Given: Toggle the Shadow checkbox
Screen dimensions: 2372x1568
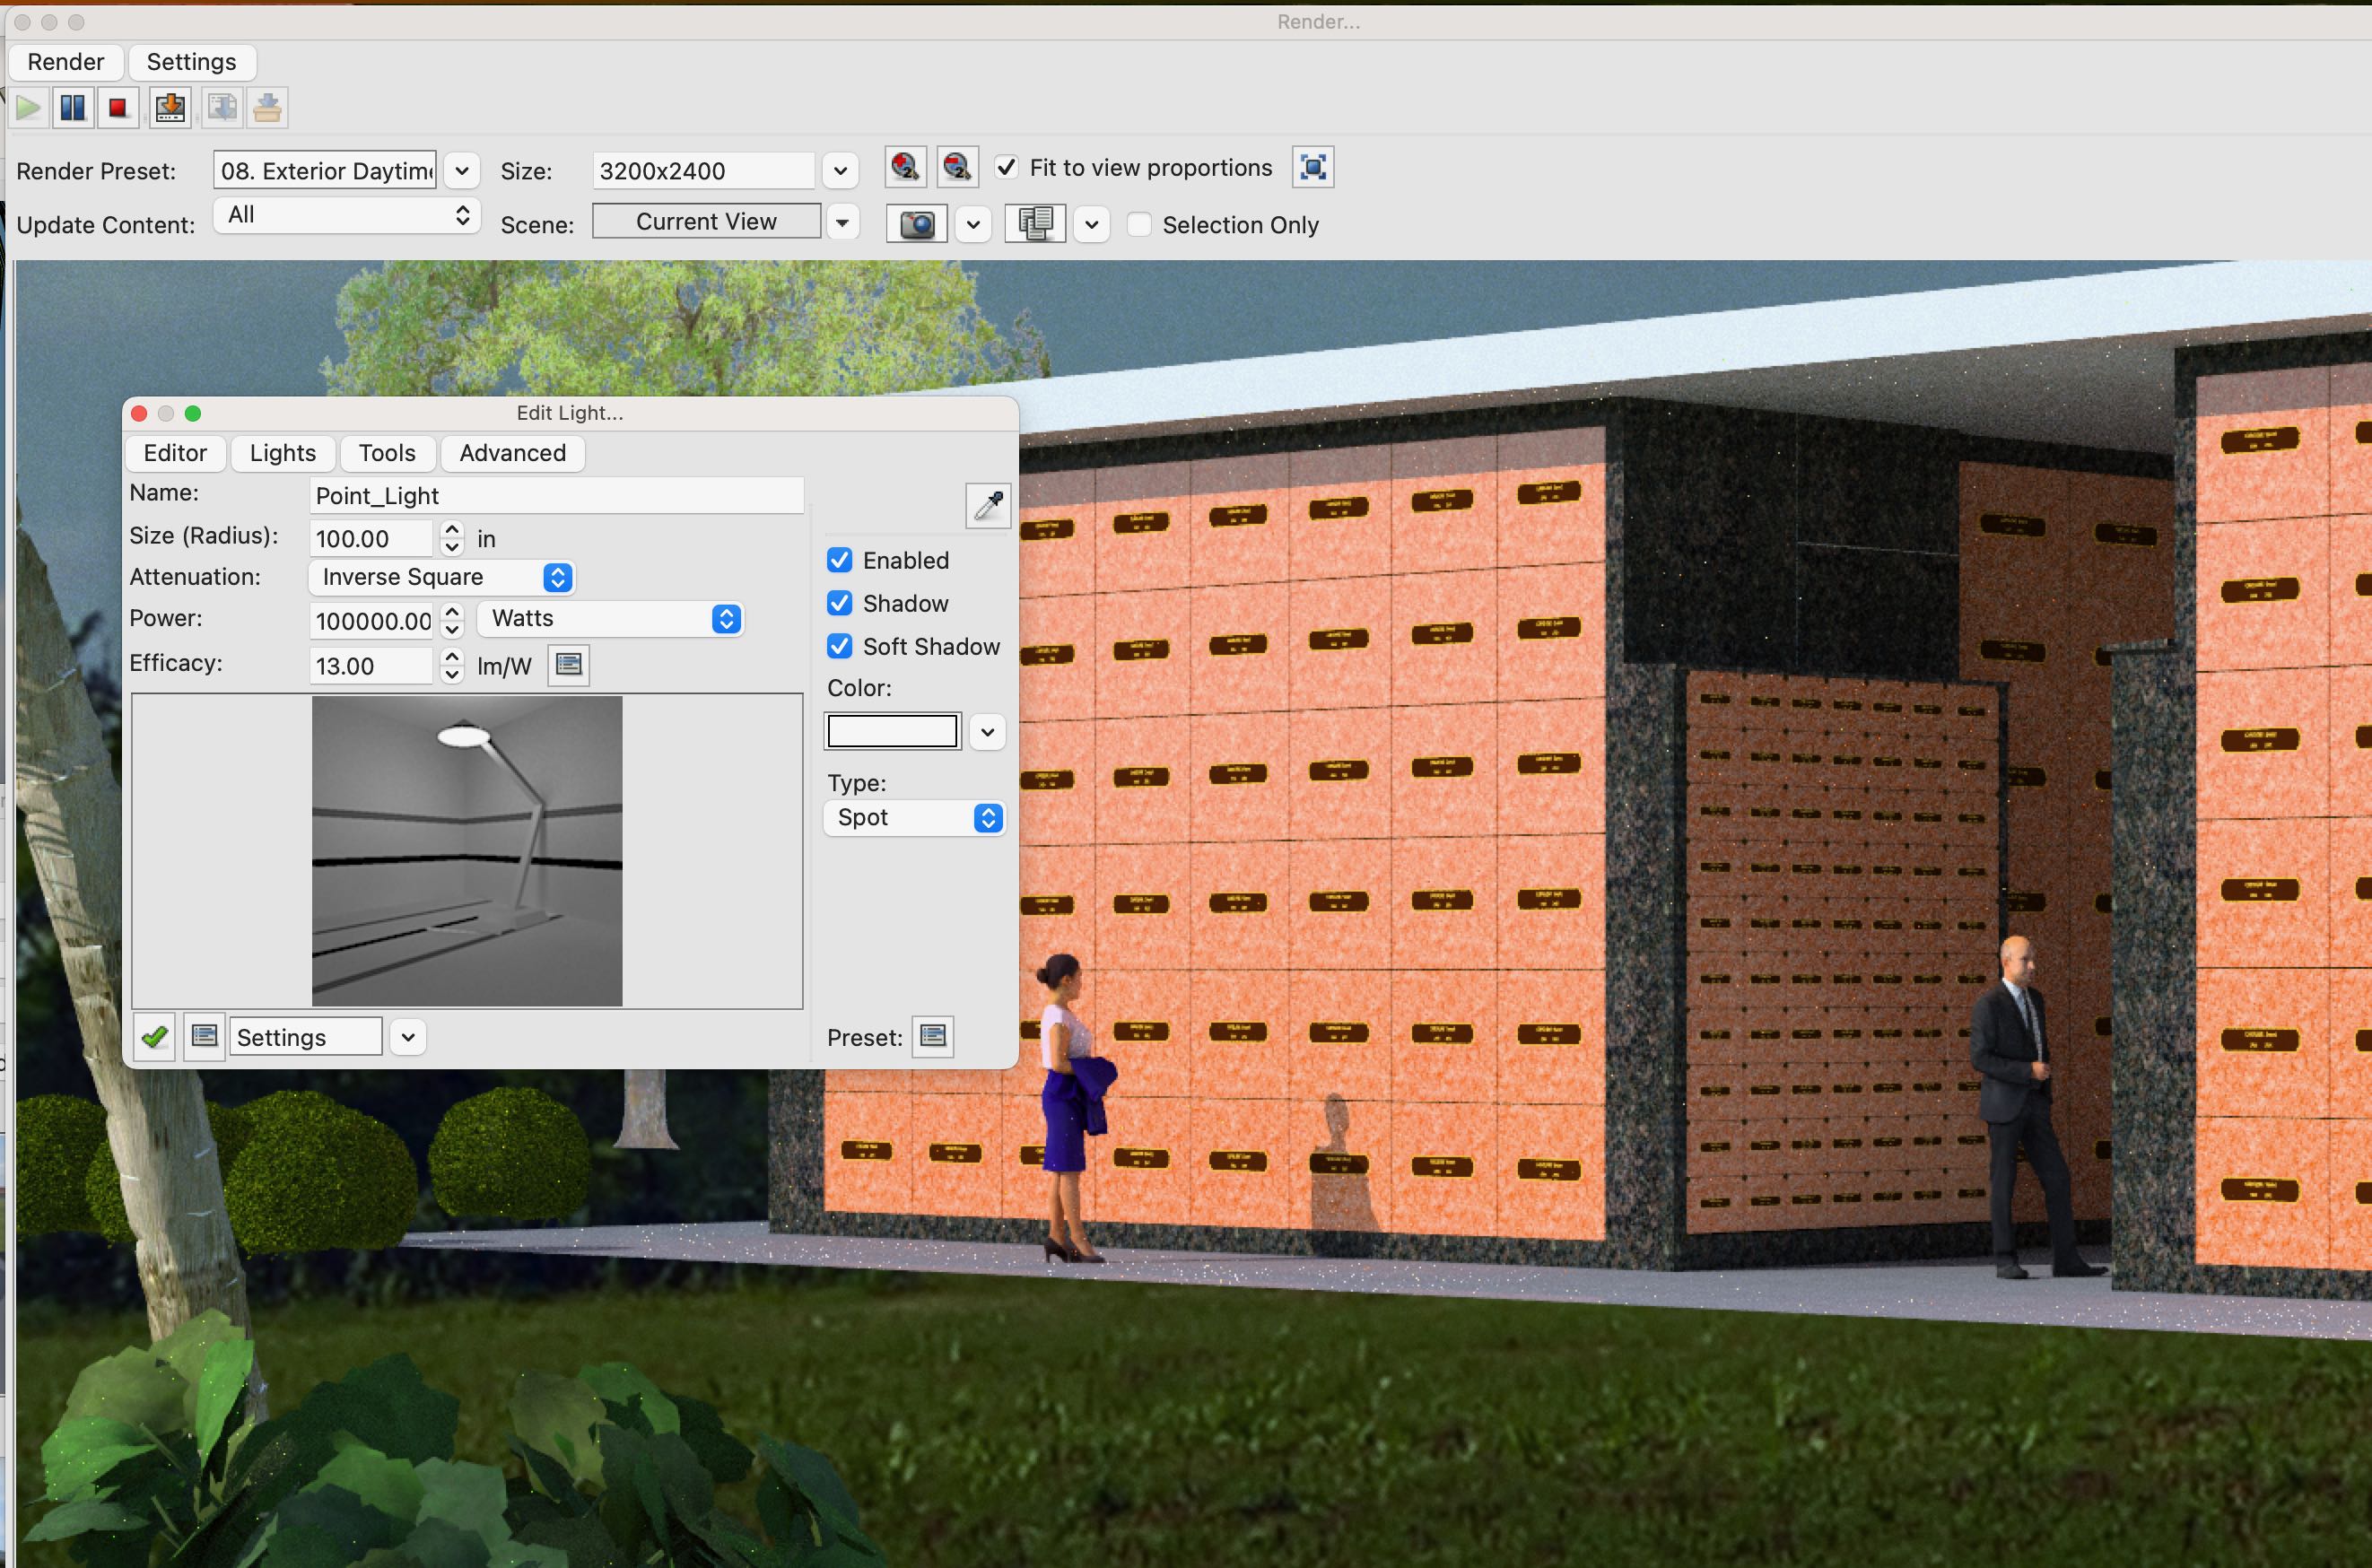Looking at the screenshot, I should pos(840,603).
